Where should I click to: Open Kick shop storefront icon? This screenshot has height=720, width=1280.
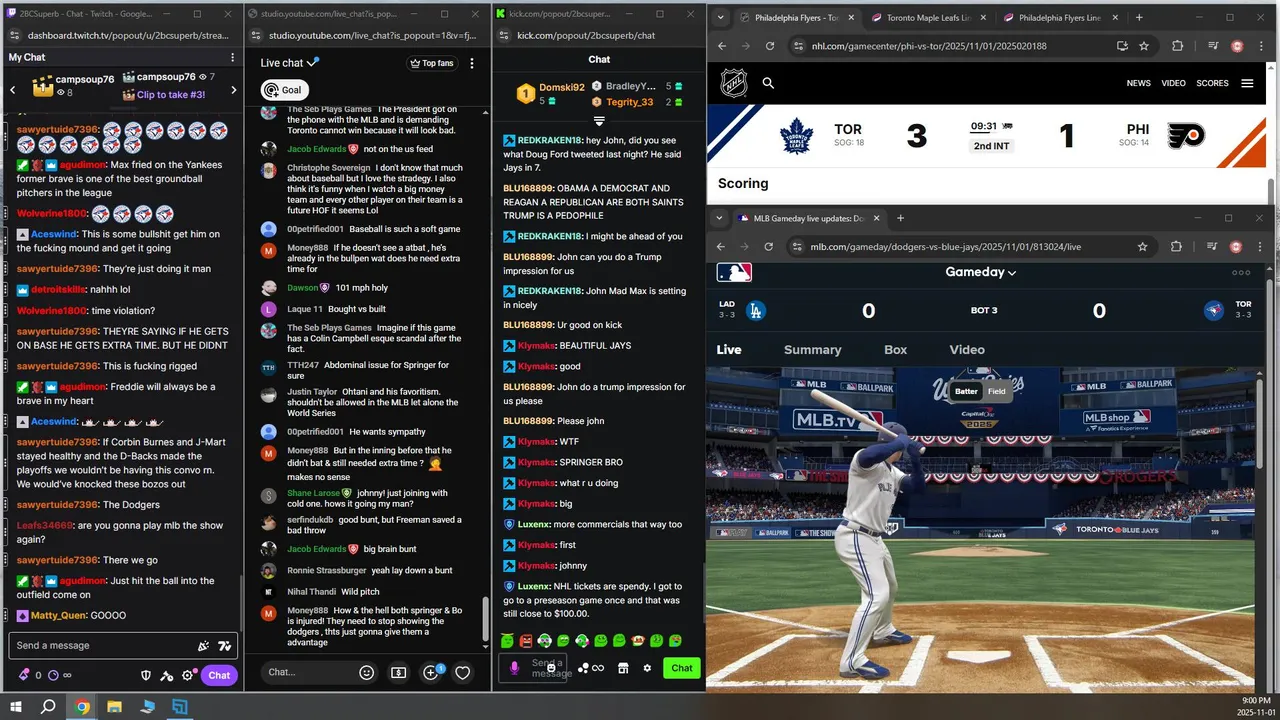coord(623,668)
